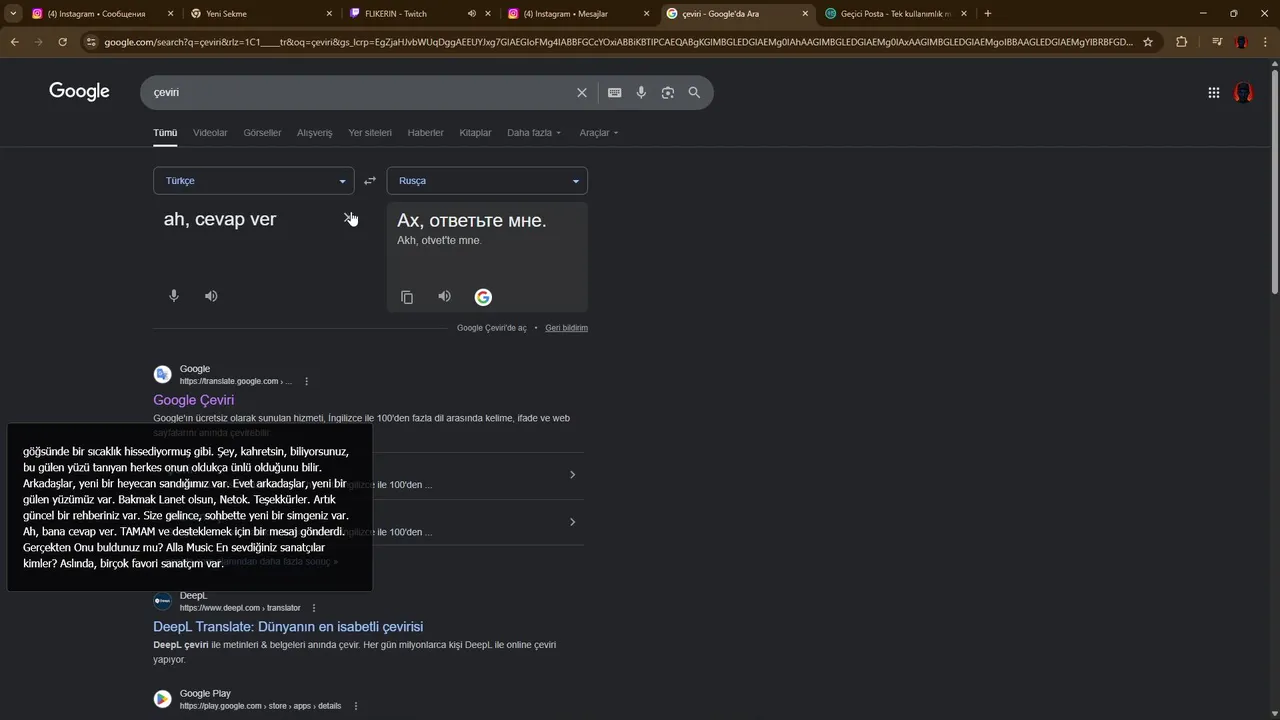Viewport: 1280px width, 720px height.
Task: Open the Google account avatar menu
Action: click(1243, 92)
